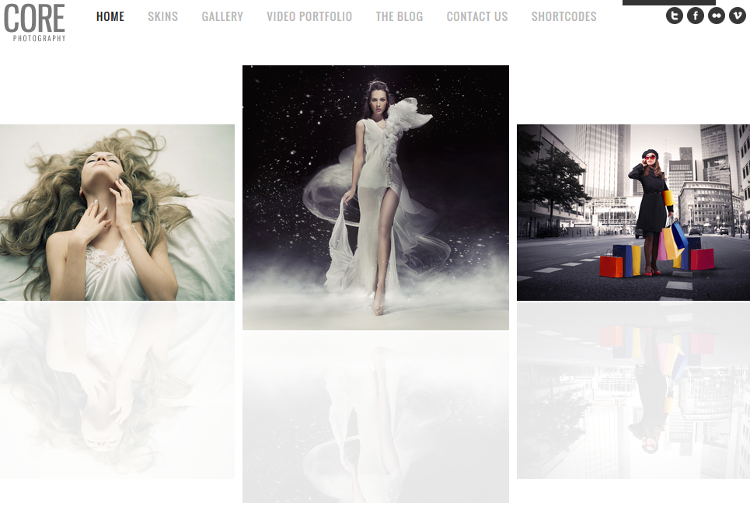Go to the Home menu item
Viewport: 750px width, 506px height.
coord(110,17)
